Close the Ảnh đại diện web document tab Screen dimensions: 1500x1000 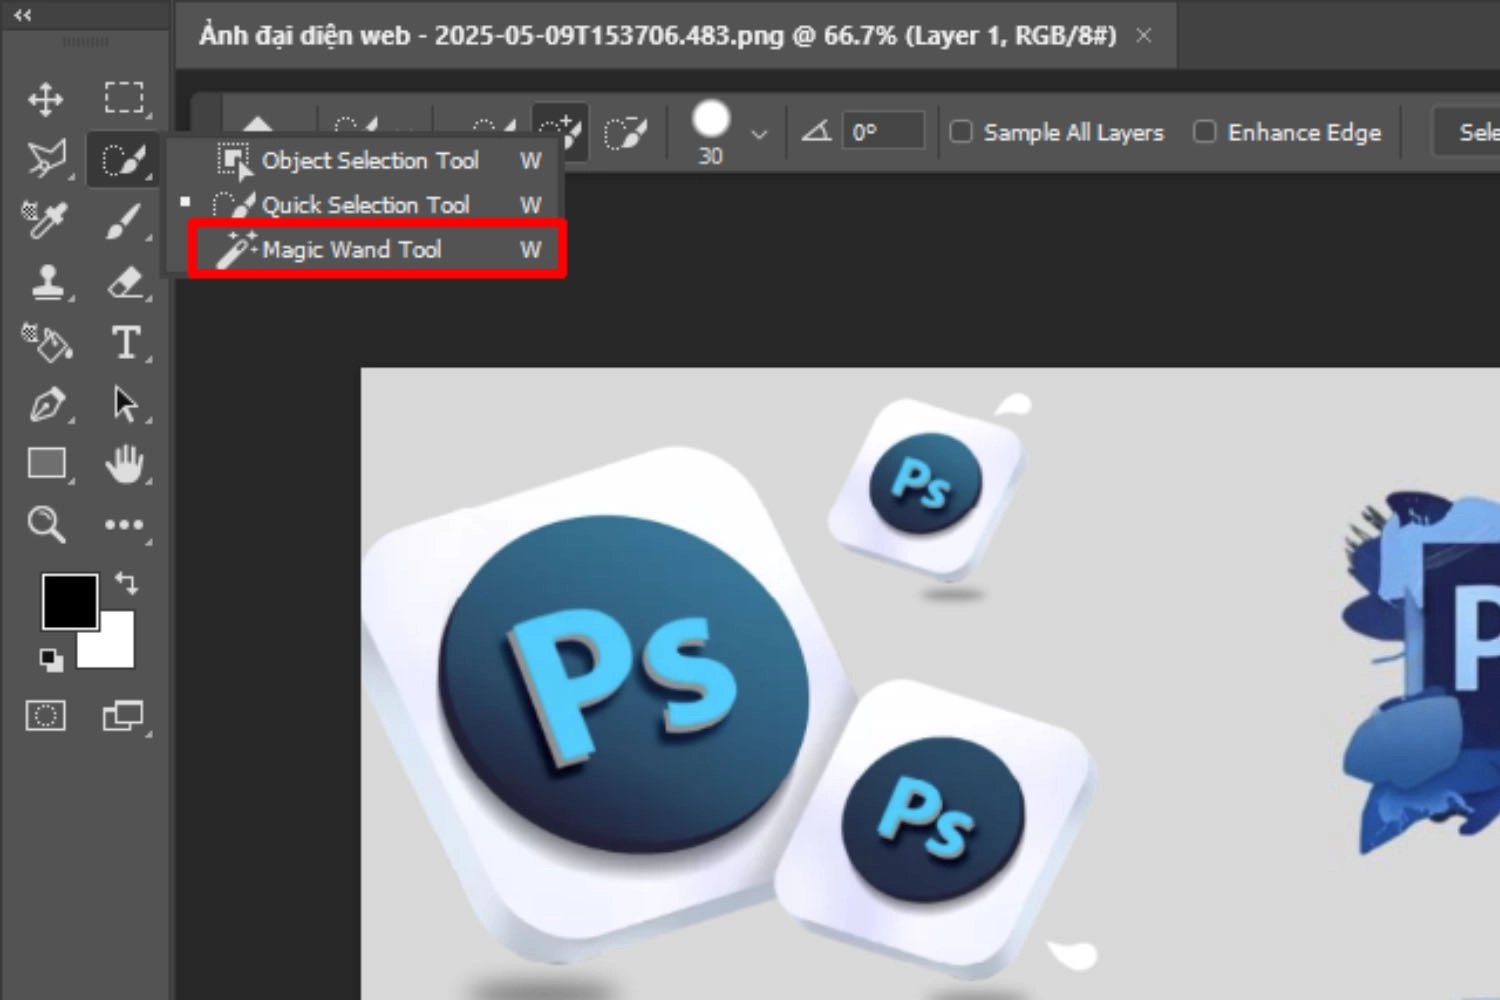tap(1144, 35)
